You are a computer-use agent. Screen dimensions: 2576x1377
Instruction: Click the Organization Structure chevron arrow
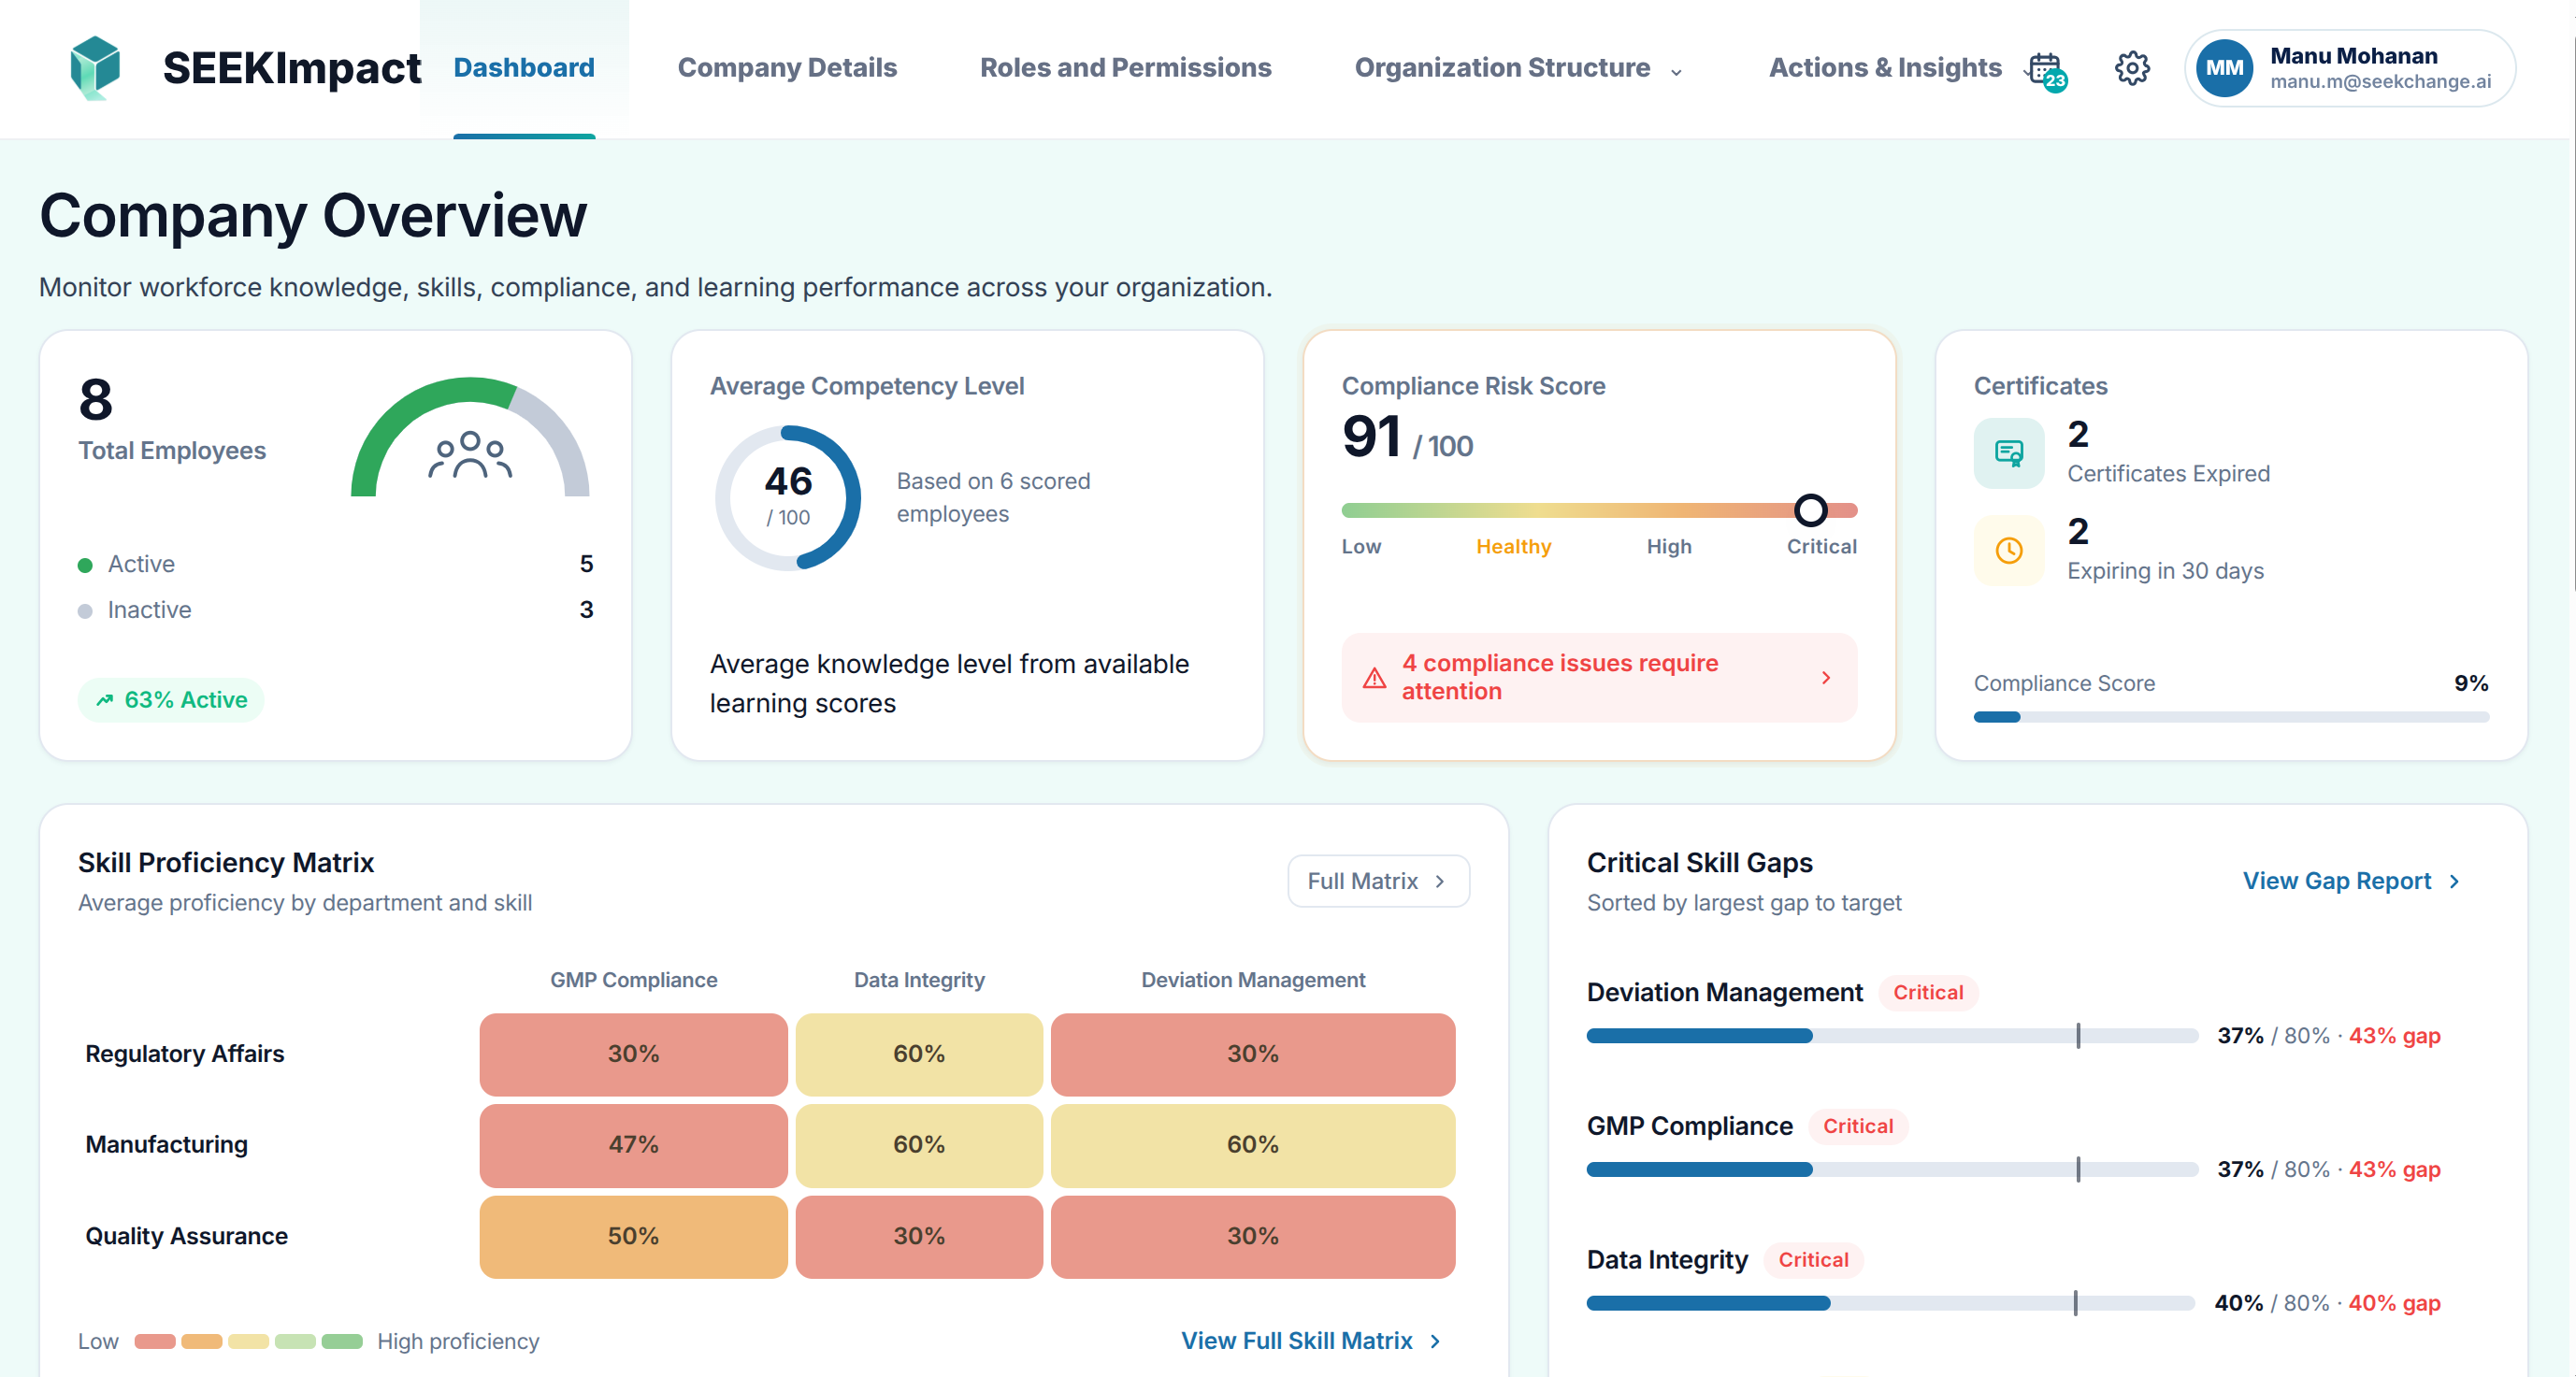coord(1677,72)
